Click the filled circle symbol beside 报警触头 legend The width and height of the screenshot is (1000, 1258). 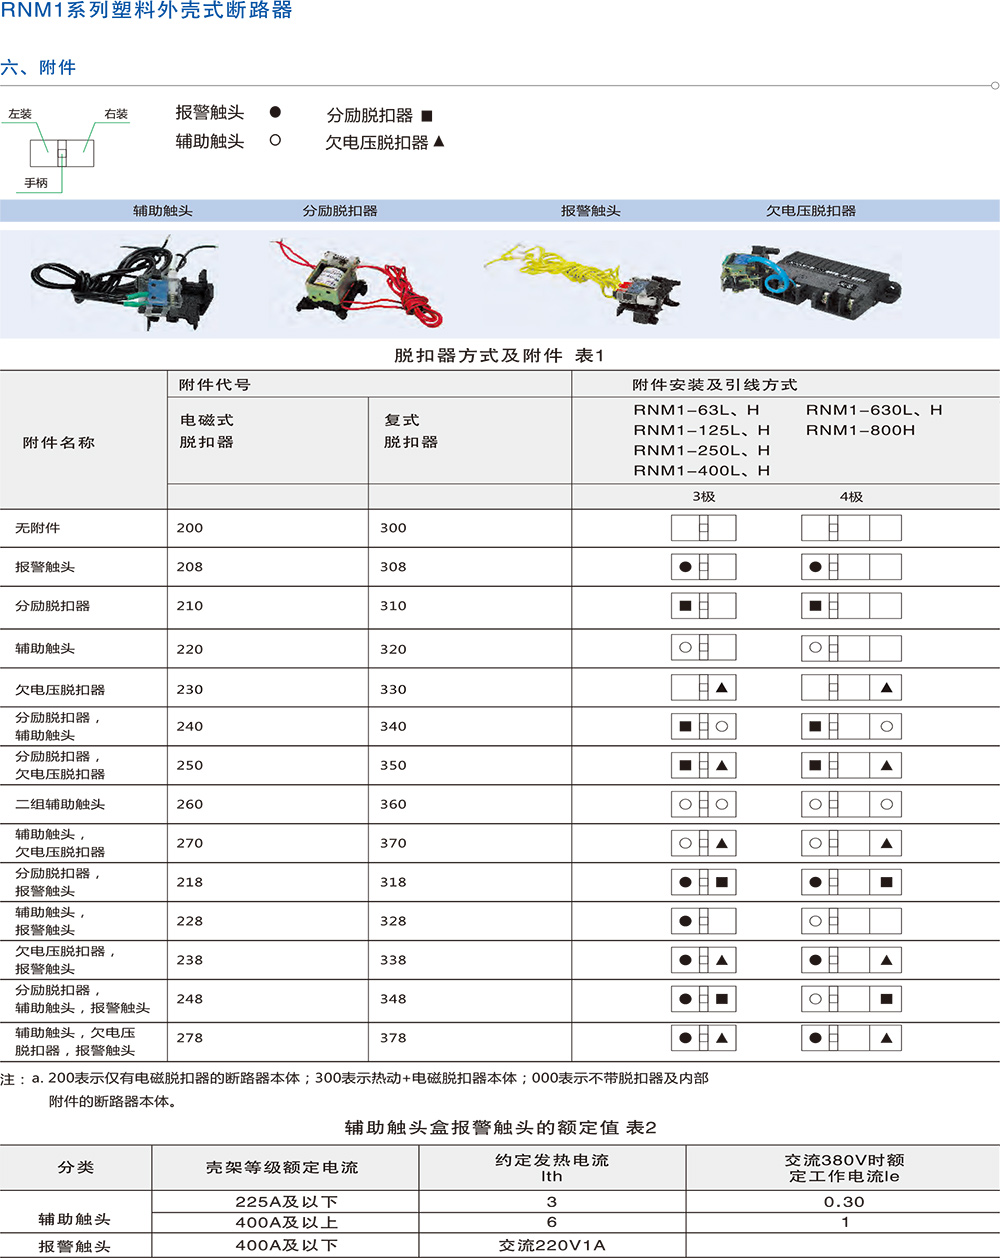(x=275, y=112)
